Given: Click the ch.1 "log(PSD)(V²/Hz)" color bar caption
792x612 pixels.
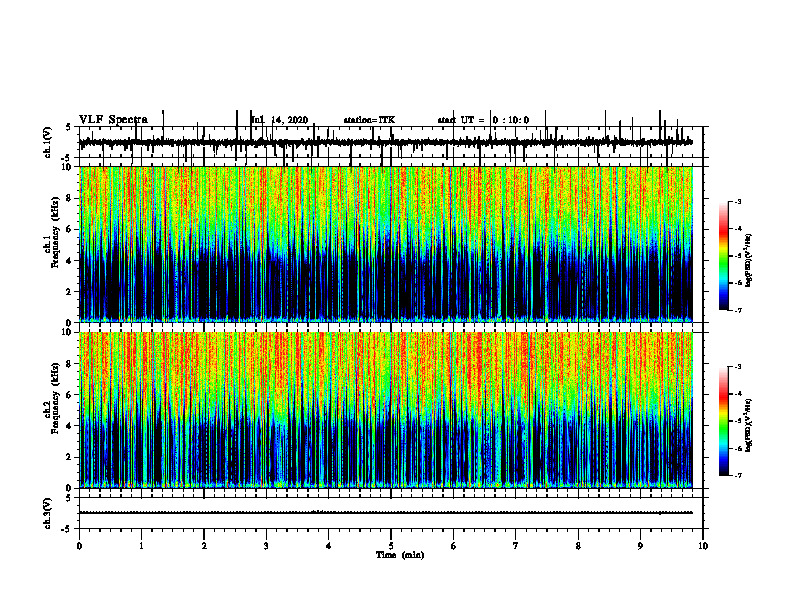Looking at the screenshot, I should 749,261.
